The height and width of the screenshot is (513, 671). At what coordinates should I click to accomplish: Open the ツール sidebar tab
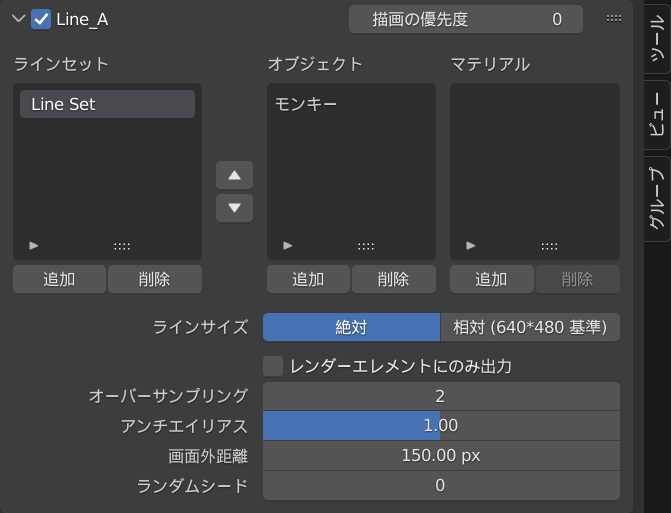(x=656, y=39)
